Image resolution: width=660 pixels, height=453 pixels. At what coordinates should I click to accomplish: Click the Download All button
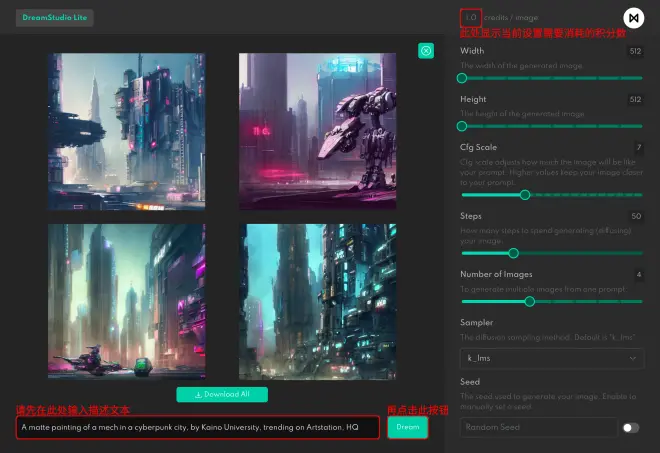click(x=222, y=394)
